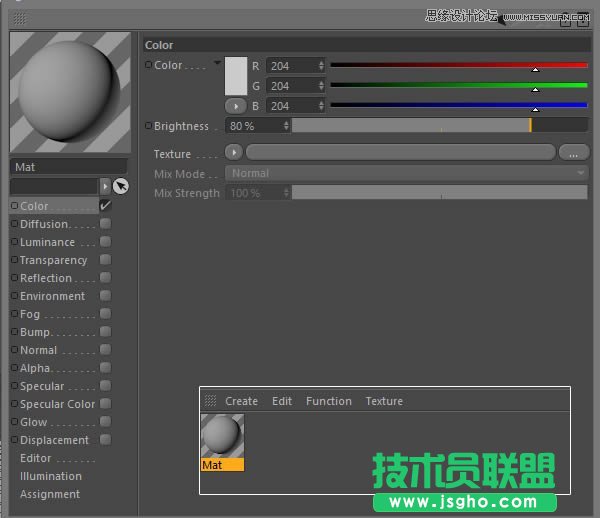600x518 pixels.
Task: Click the Mix Strength stepper arrows
Action: coord(286,193)
